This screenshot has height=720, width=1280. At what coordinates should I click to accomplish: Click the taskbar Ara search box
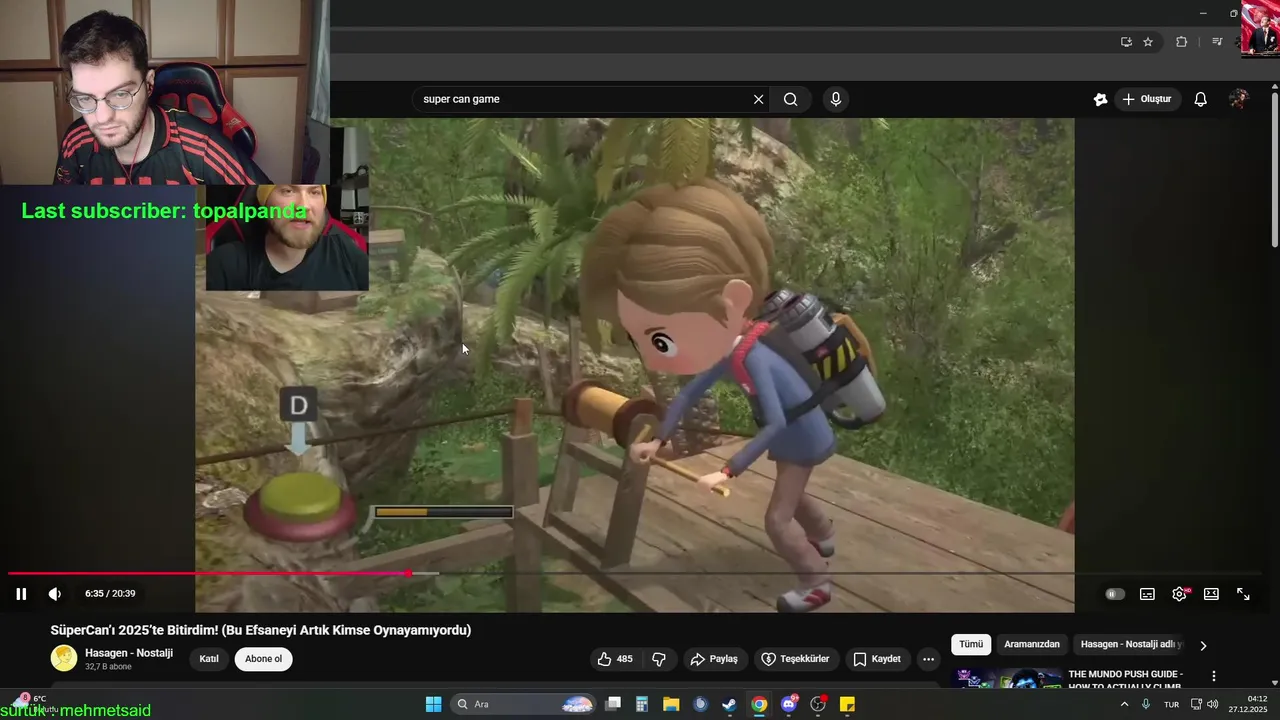coord(524,704)
